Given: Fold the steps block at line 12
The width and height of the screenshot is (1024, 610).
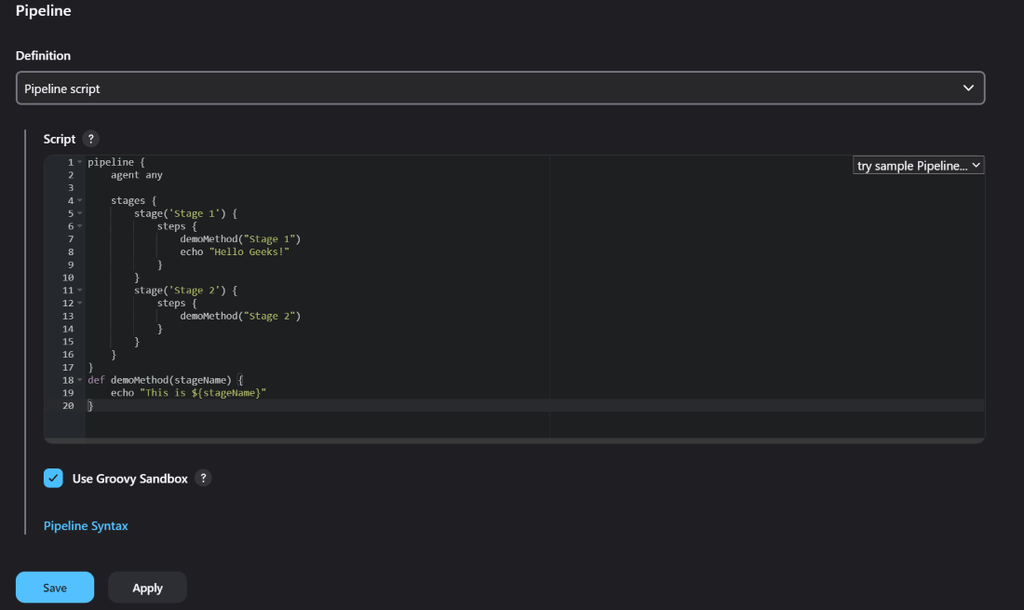Looking at the screenshot, I should pyautogui.click(x=80, y=304).
